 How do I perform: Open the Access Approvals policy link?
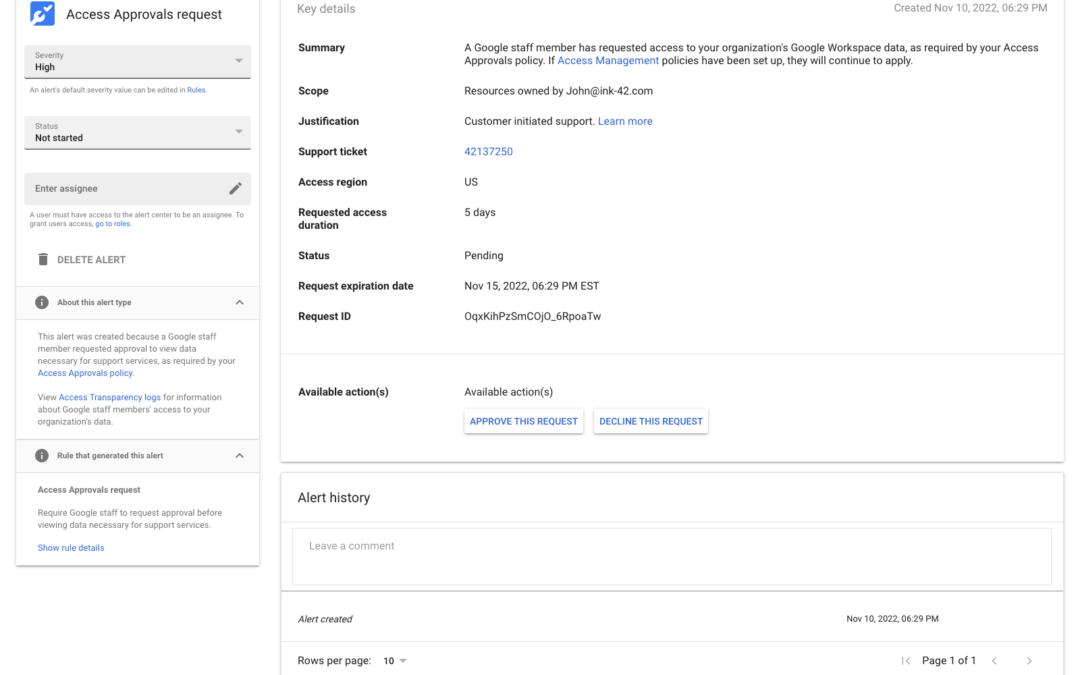85,373
